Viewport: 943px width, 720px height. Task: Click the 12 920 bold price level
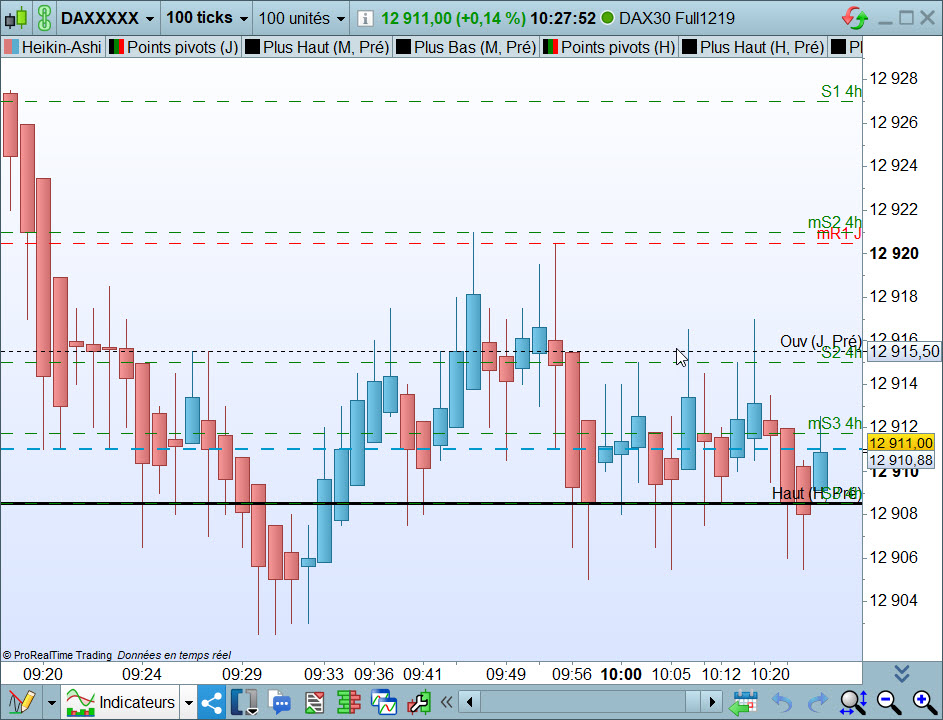pos(894,253)
